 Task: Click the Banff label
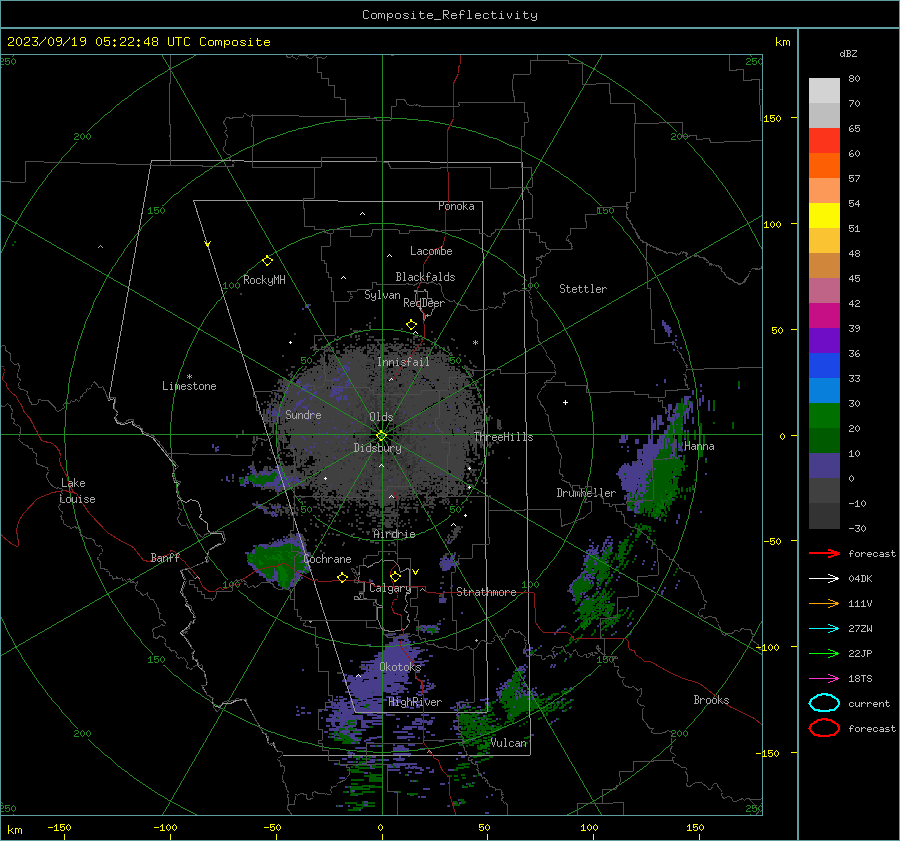[x=165, y=558]
